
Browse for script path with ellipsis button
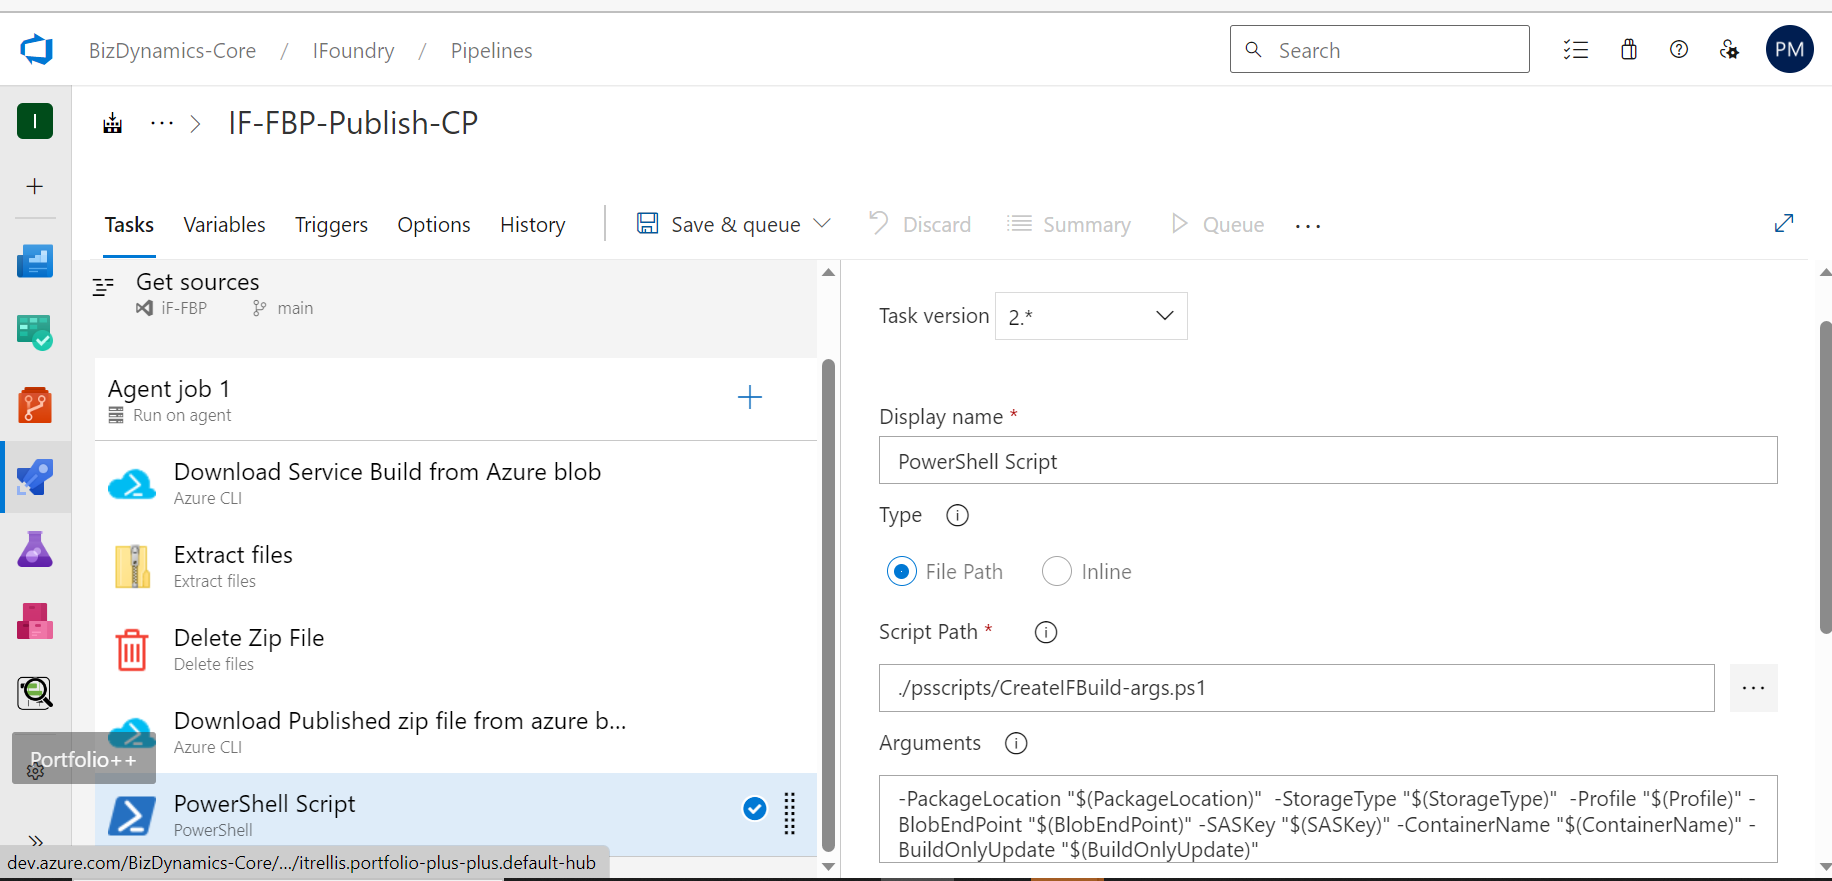click(x=1754, y=688)
